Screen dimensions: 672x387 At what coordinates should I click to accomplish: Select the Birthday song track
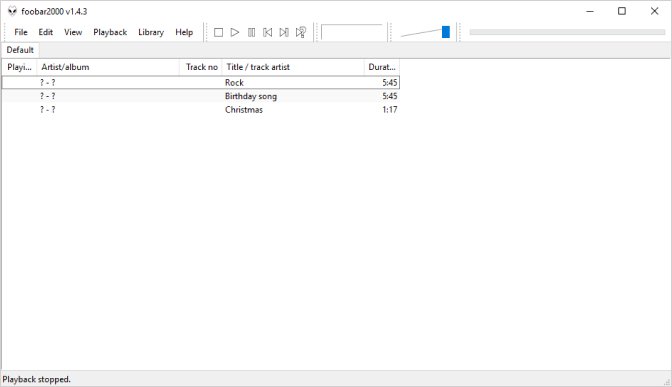tap(201, 96)
